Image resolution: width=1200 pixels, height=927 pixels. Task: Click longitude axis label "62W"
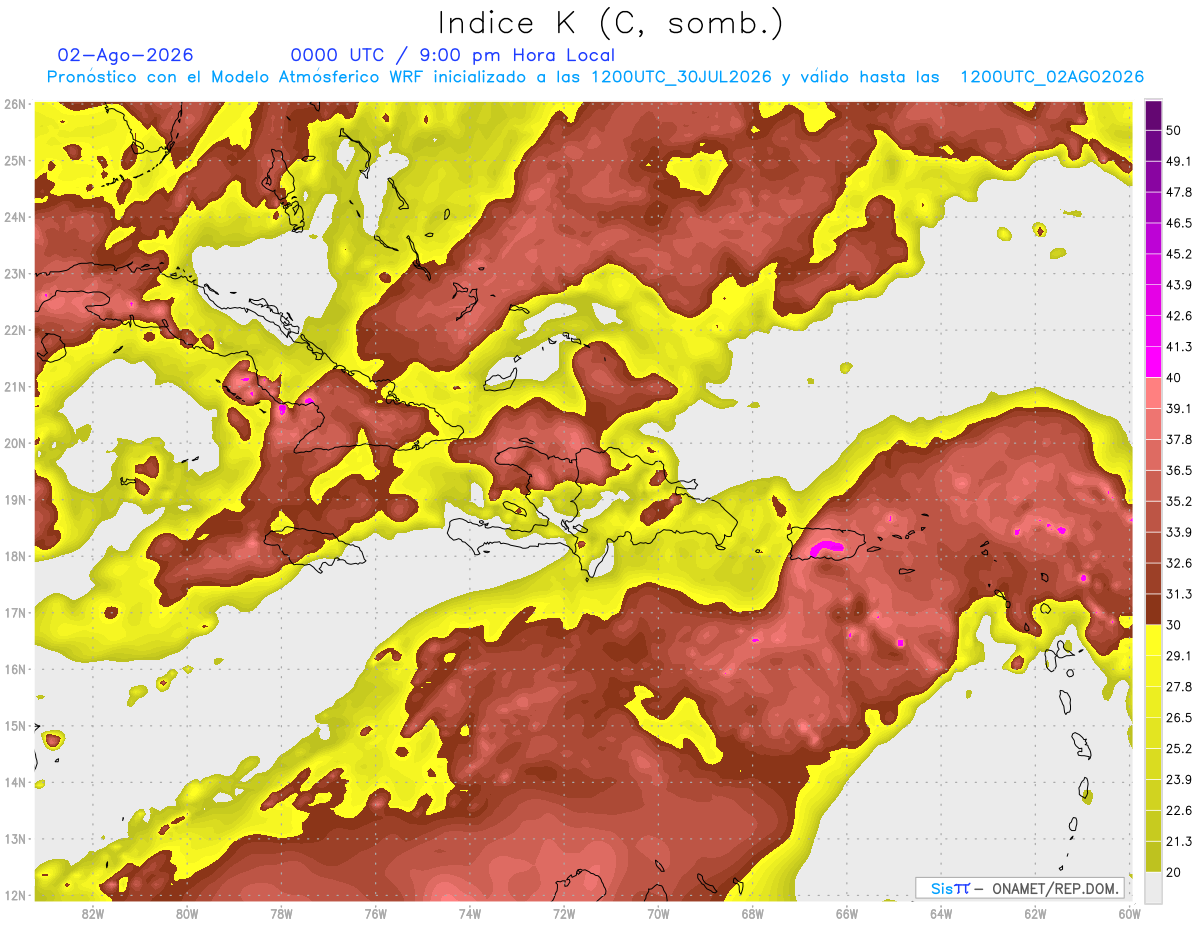1036,914
